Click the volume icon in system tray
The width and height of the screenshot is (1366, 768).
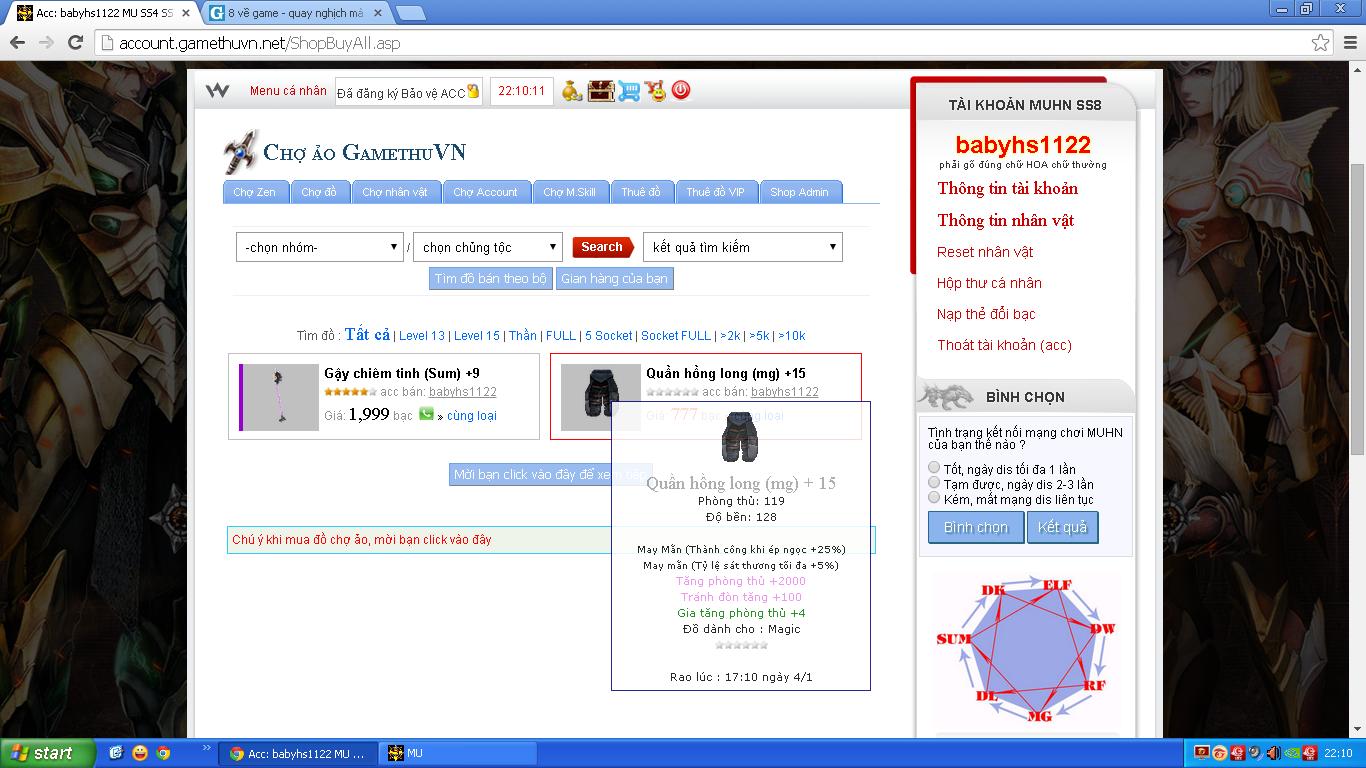(x=1273, y=753)
